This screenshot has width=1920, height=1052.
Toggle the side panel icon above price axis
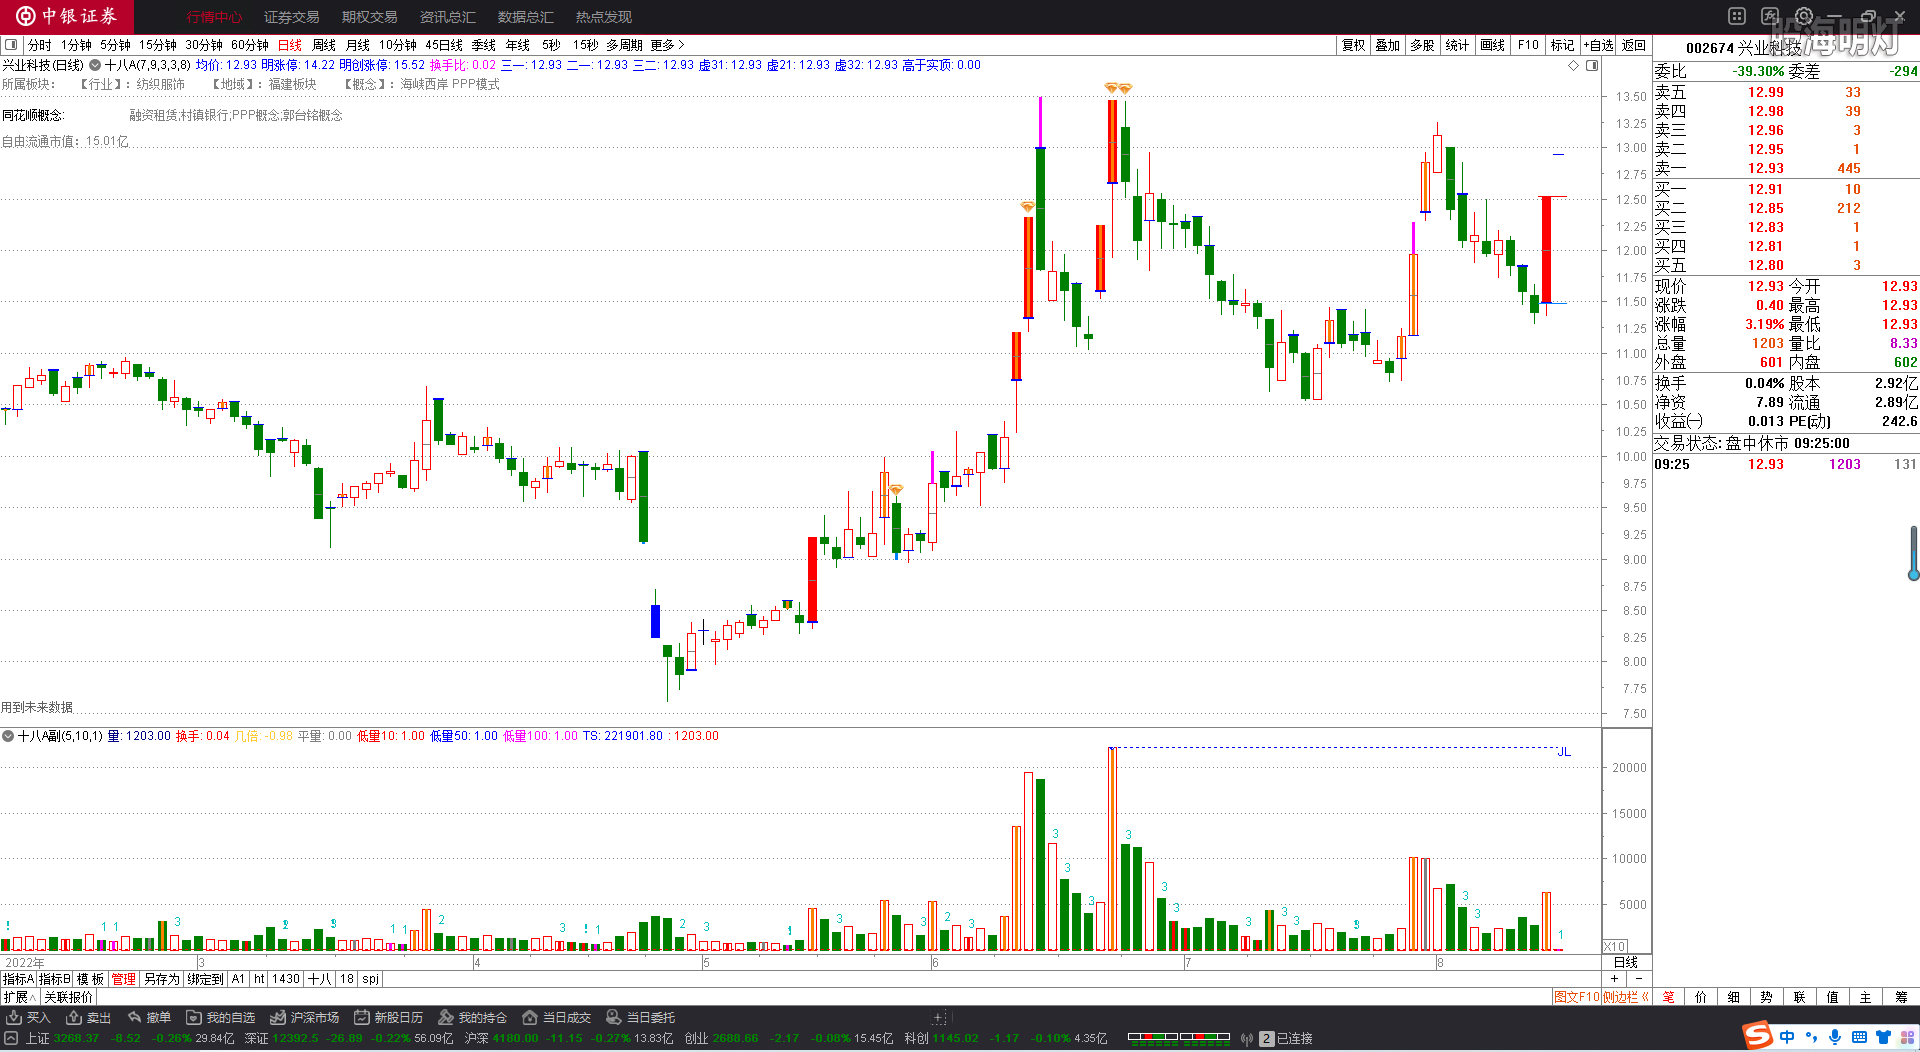[1592, 65]
